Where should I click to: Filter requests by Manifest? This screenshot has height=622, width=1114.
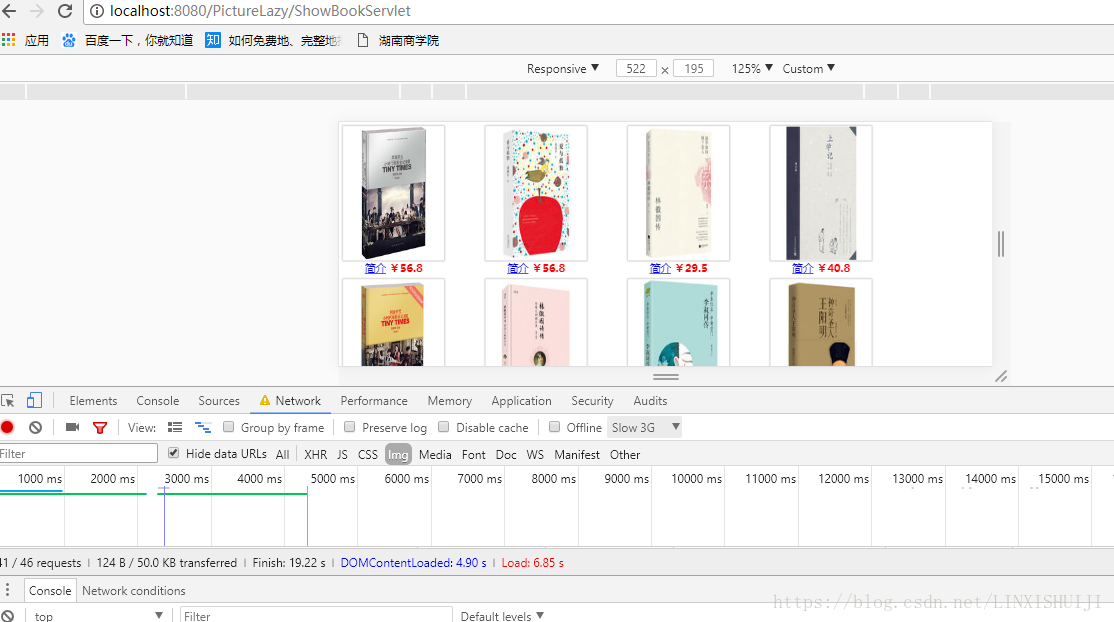577,454
